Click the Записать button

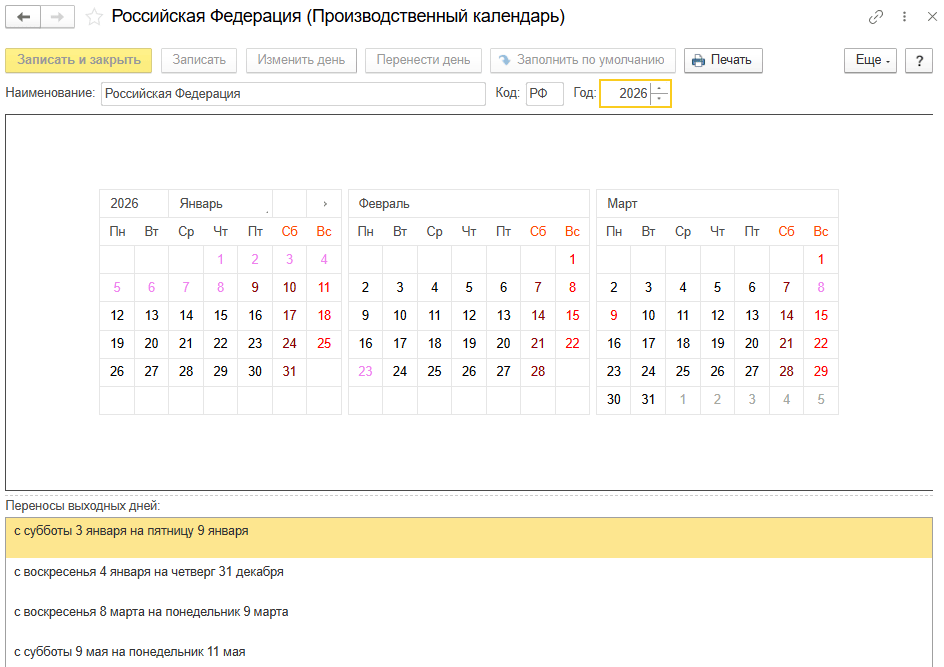(199, 60)
